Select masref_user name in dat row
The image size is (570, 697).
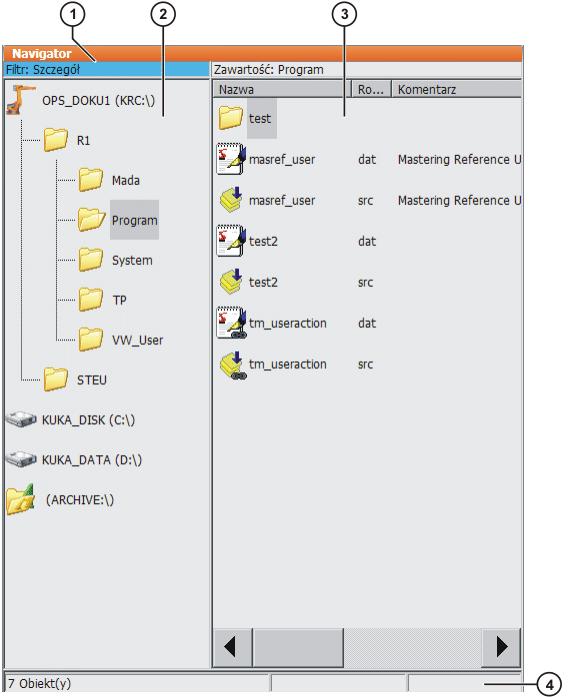(x=282, y=159)
